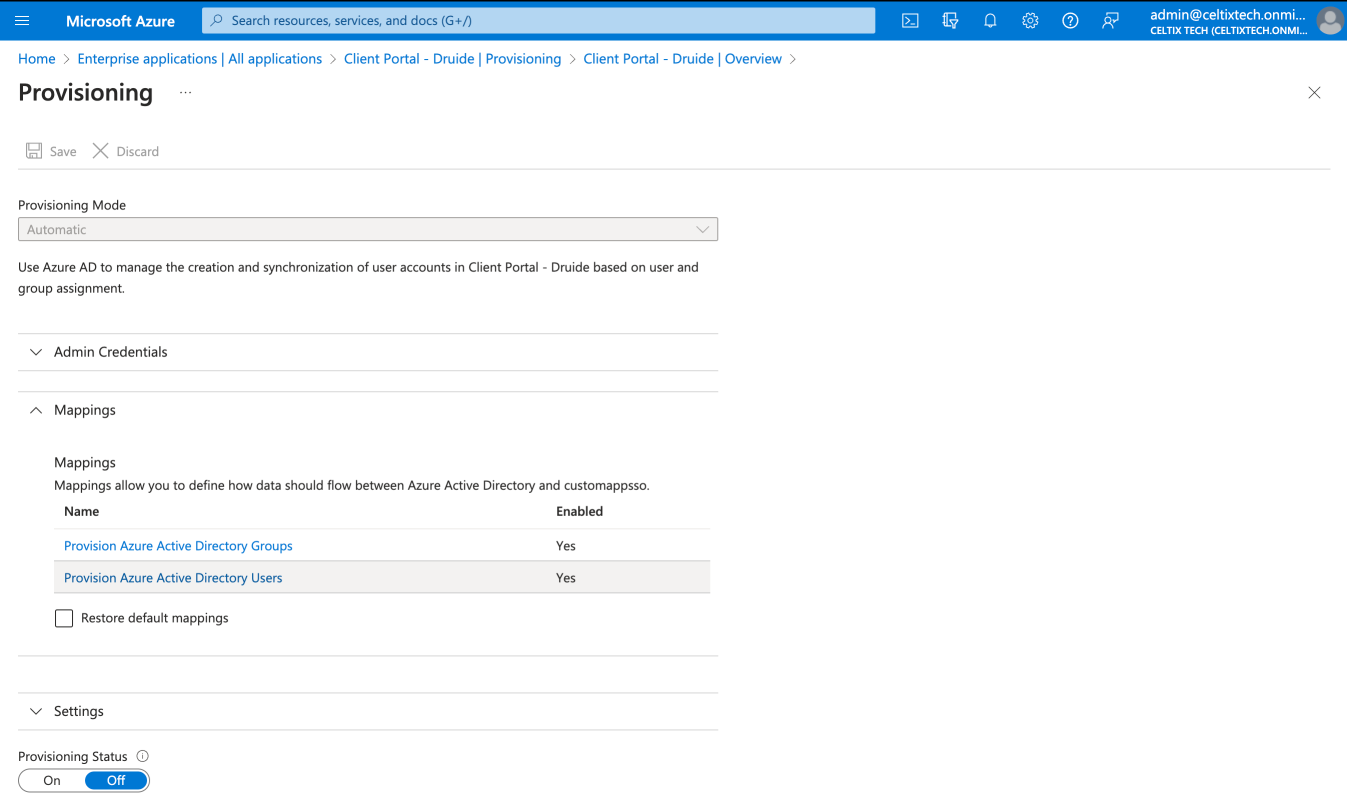Expand the Admin Credentials section

pos(368,352)
